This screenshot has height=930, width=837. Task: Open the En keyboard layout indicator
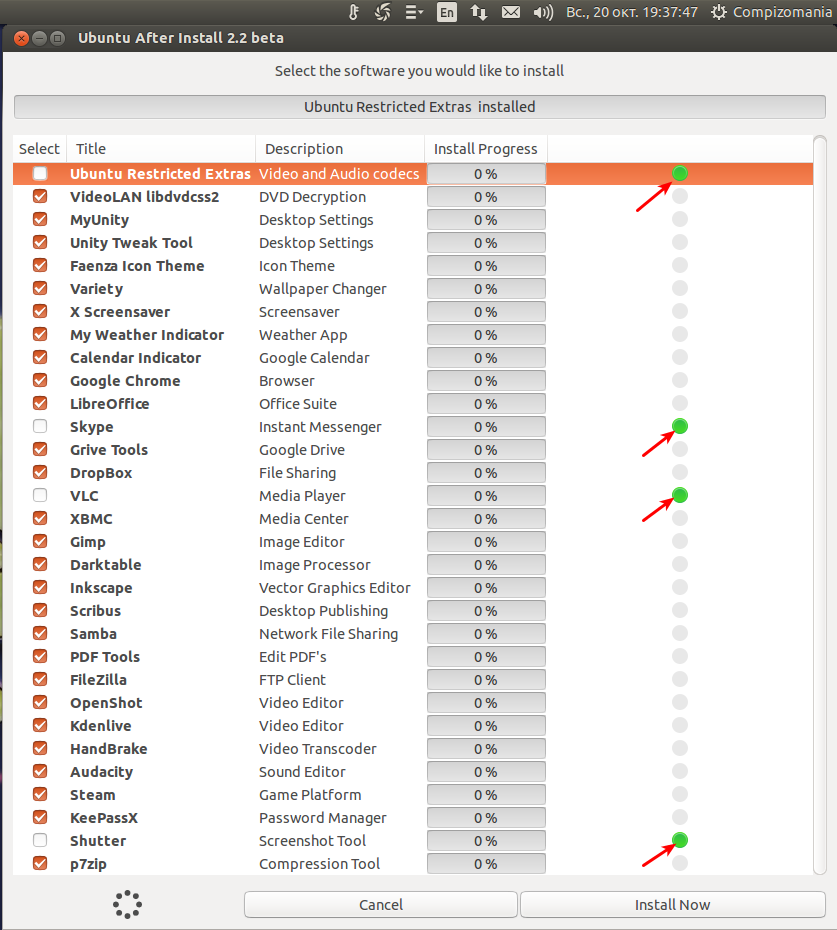[x=447, y=12]
